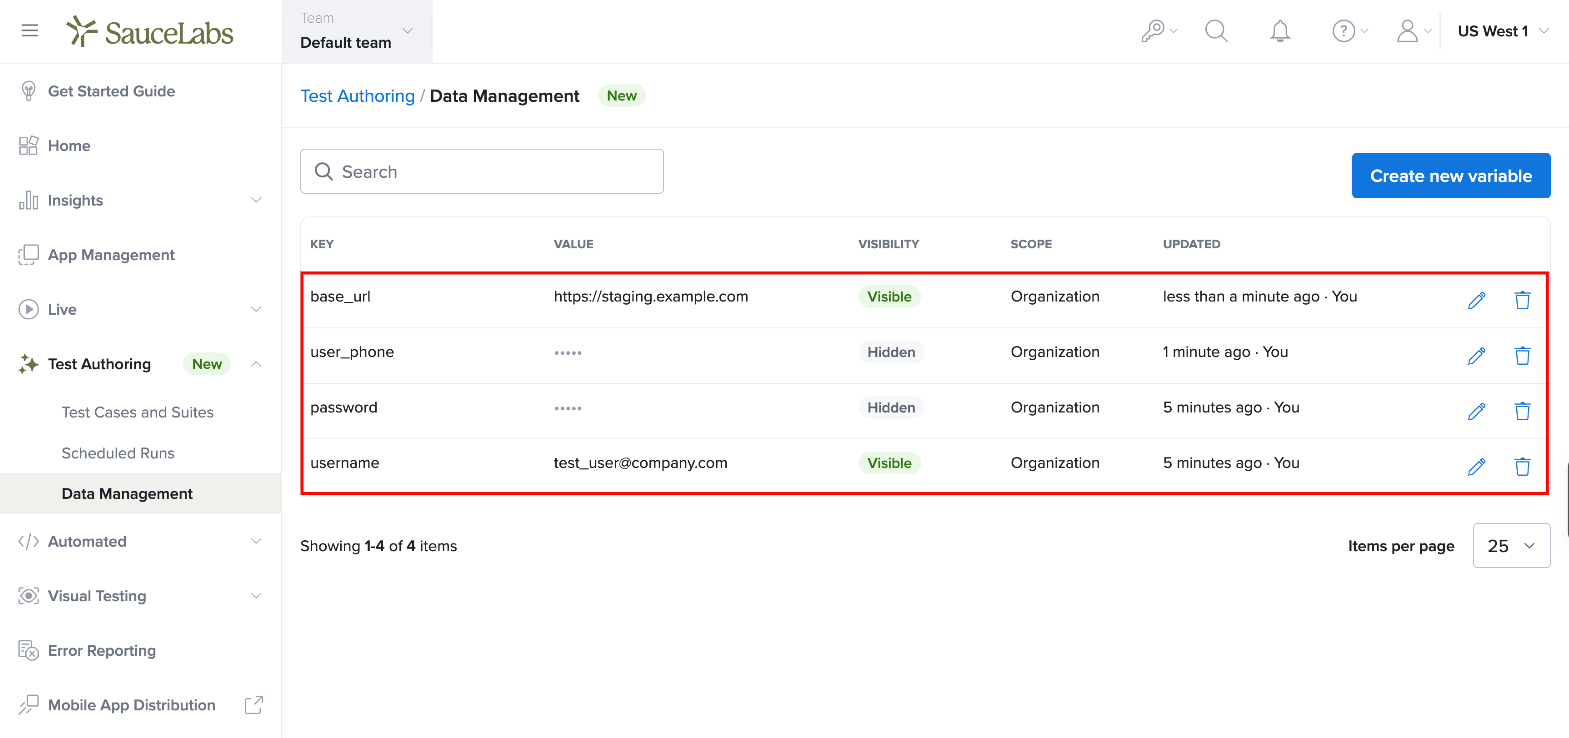
Task: Click the Hidden badge for user_phone
Action: coord(891,352)
